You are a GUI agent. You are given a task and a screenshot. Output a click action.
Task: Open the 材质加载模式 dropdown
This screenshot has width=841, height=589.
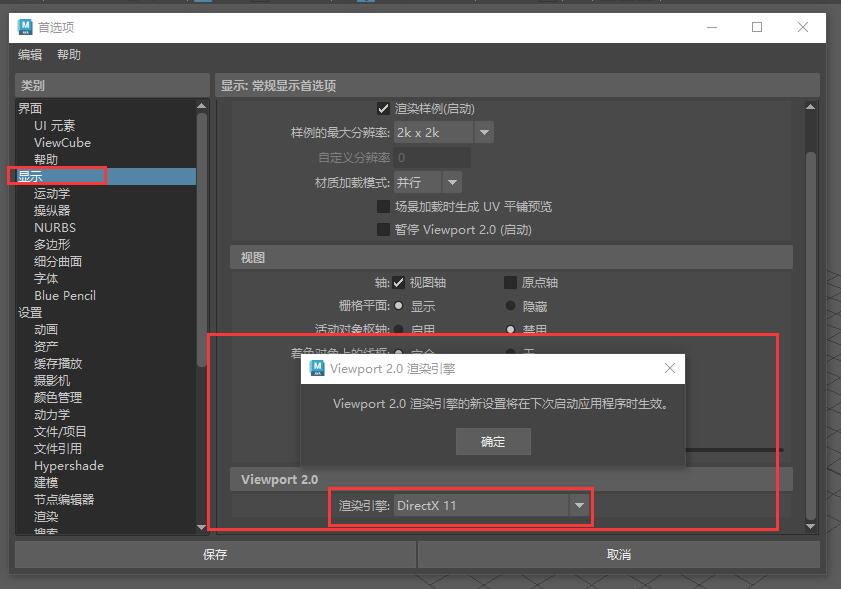(x=452, y=182)
